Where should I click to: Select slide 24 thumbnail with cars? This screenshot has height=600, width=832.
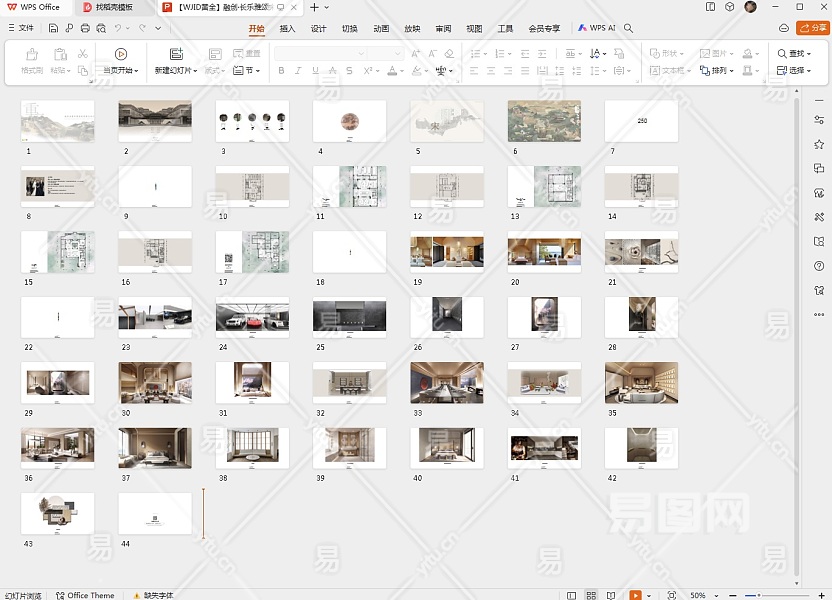click(252, 317)
